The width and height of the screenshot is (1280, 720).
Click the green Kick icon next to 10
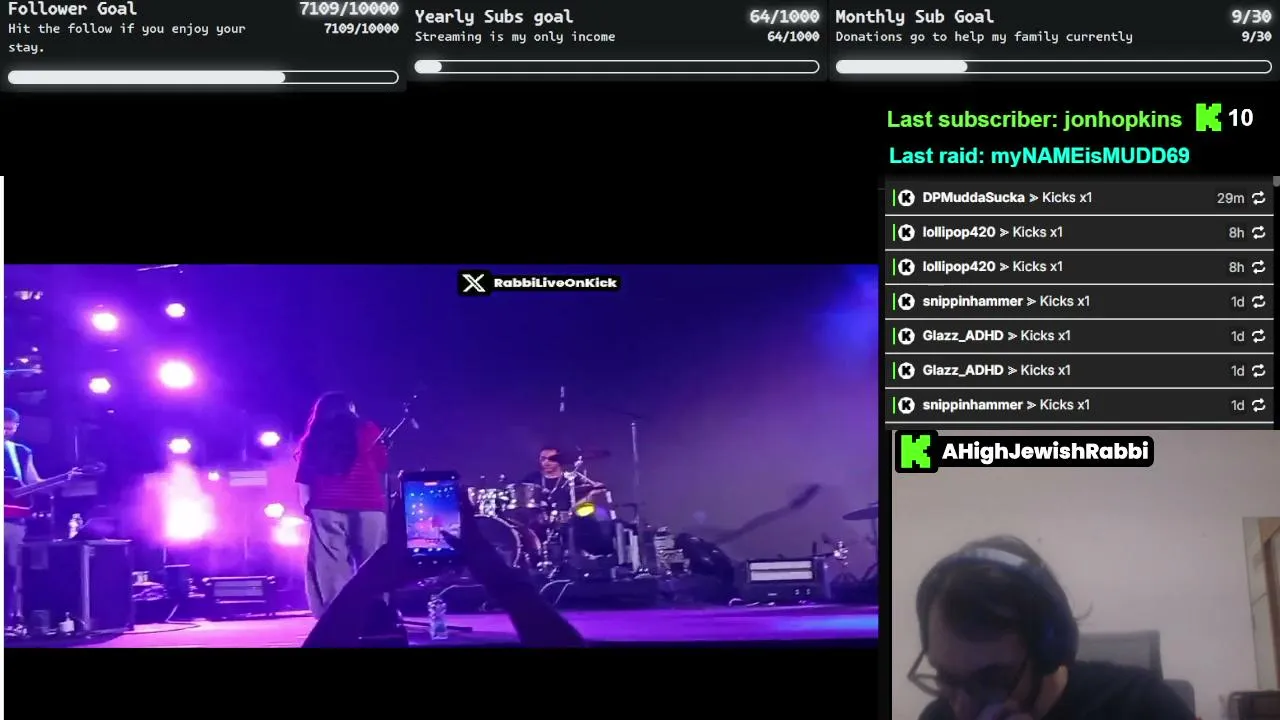(1208, 118)
